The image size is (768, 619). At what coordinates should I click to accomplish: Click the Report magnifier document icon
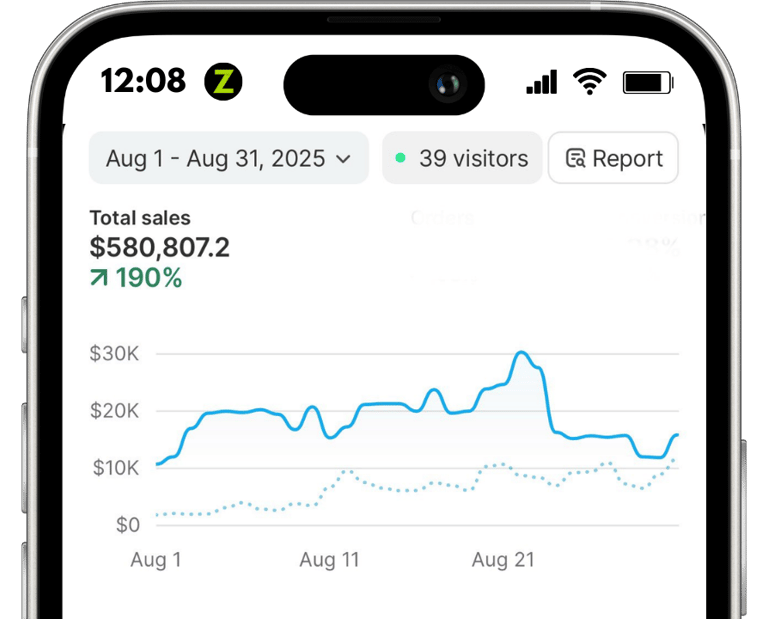click(575, 158)
